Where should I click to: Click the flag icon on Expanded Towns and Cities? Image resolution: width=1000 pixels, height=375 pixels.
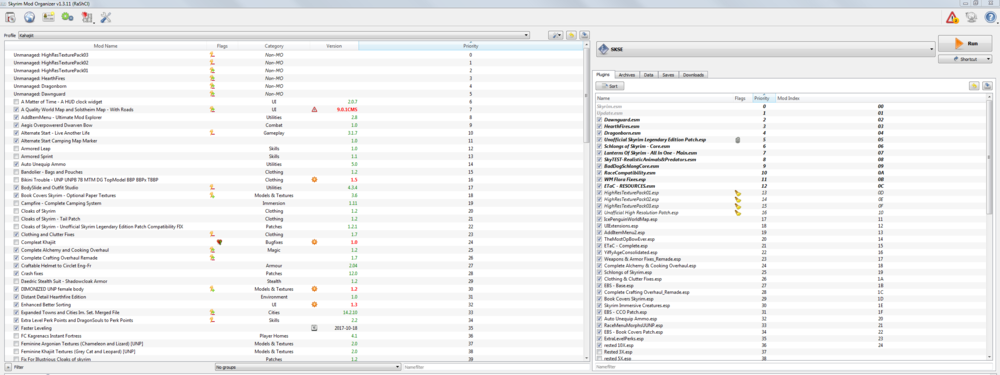point(212,312)
